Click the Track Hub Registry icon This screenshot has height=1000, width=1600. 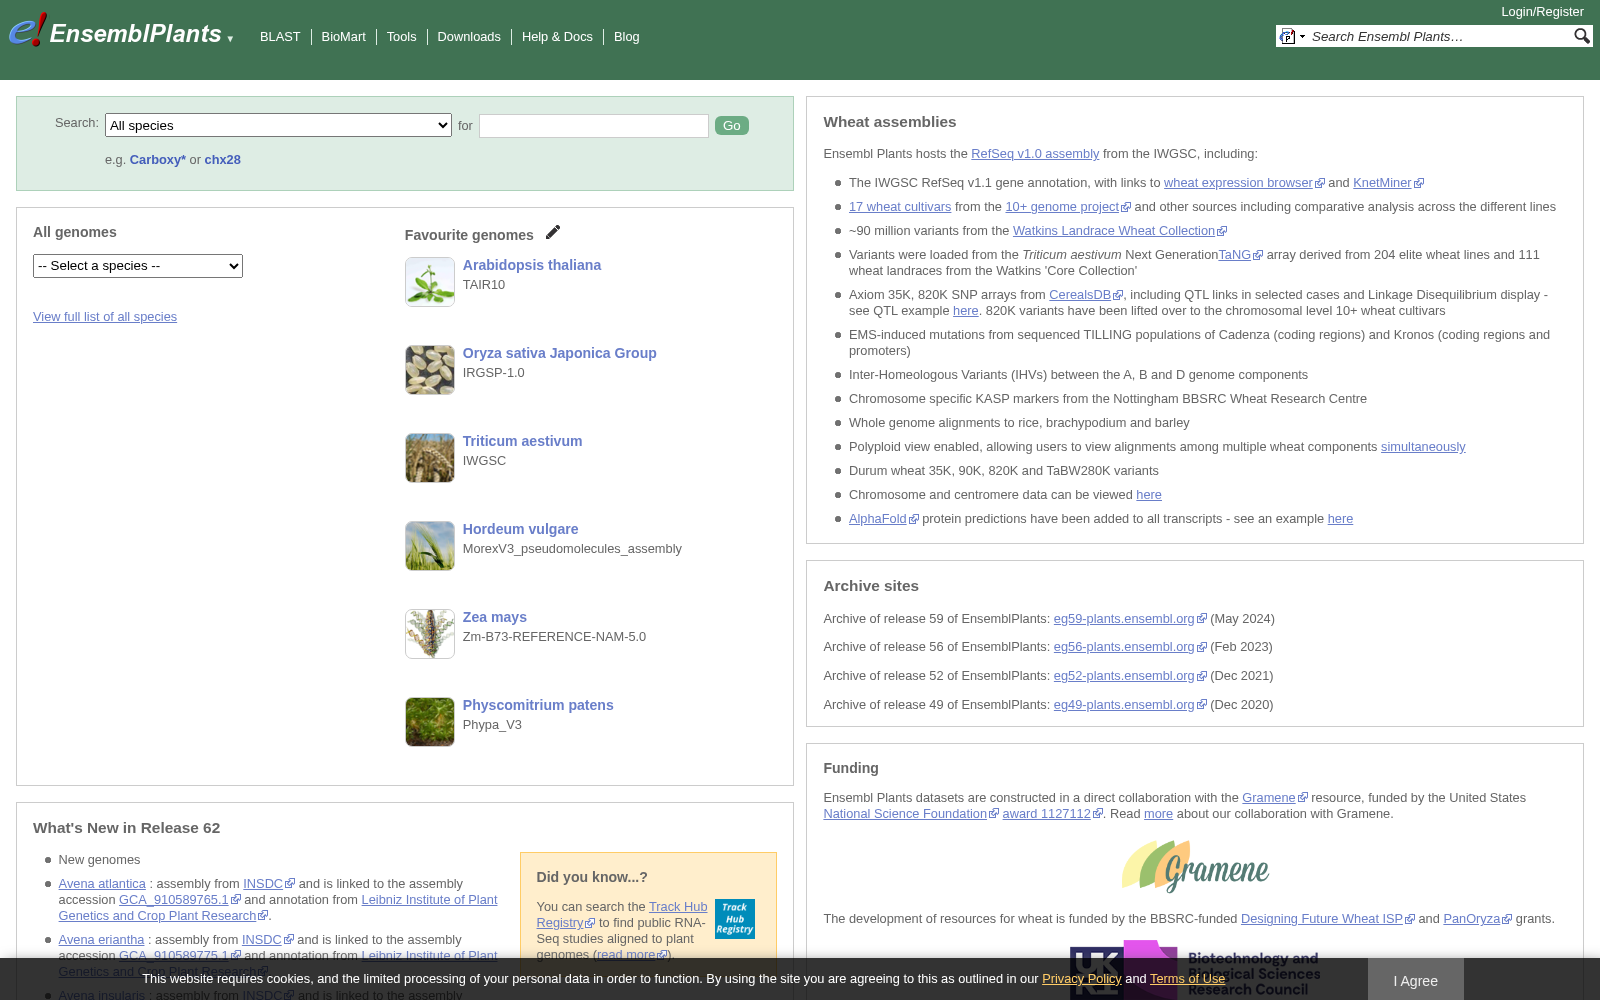pos(735,919)
